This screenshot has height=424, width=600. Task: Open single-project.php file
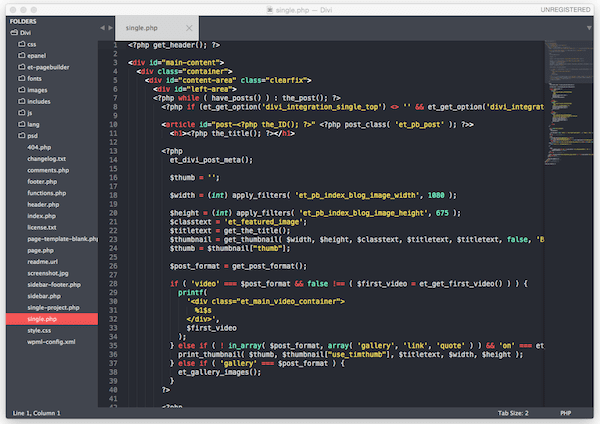(x=54, y=308)
